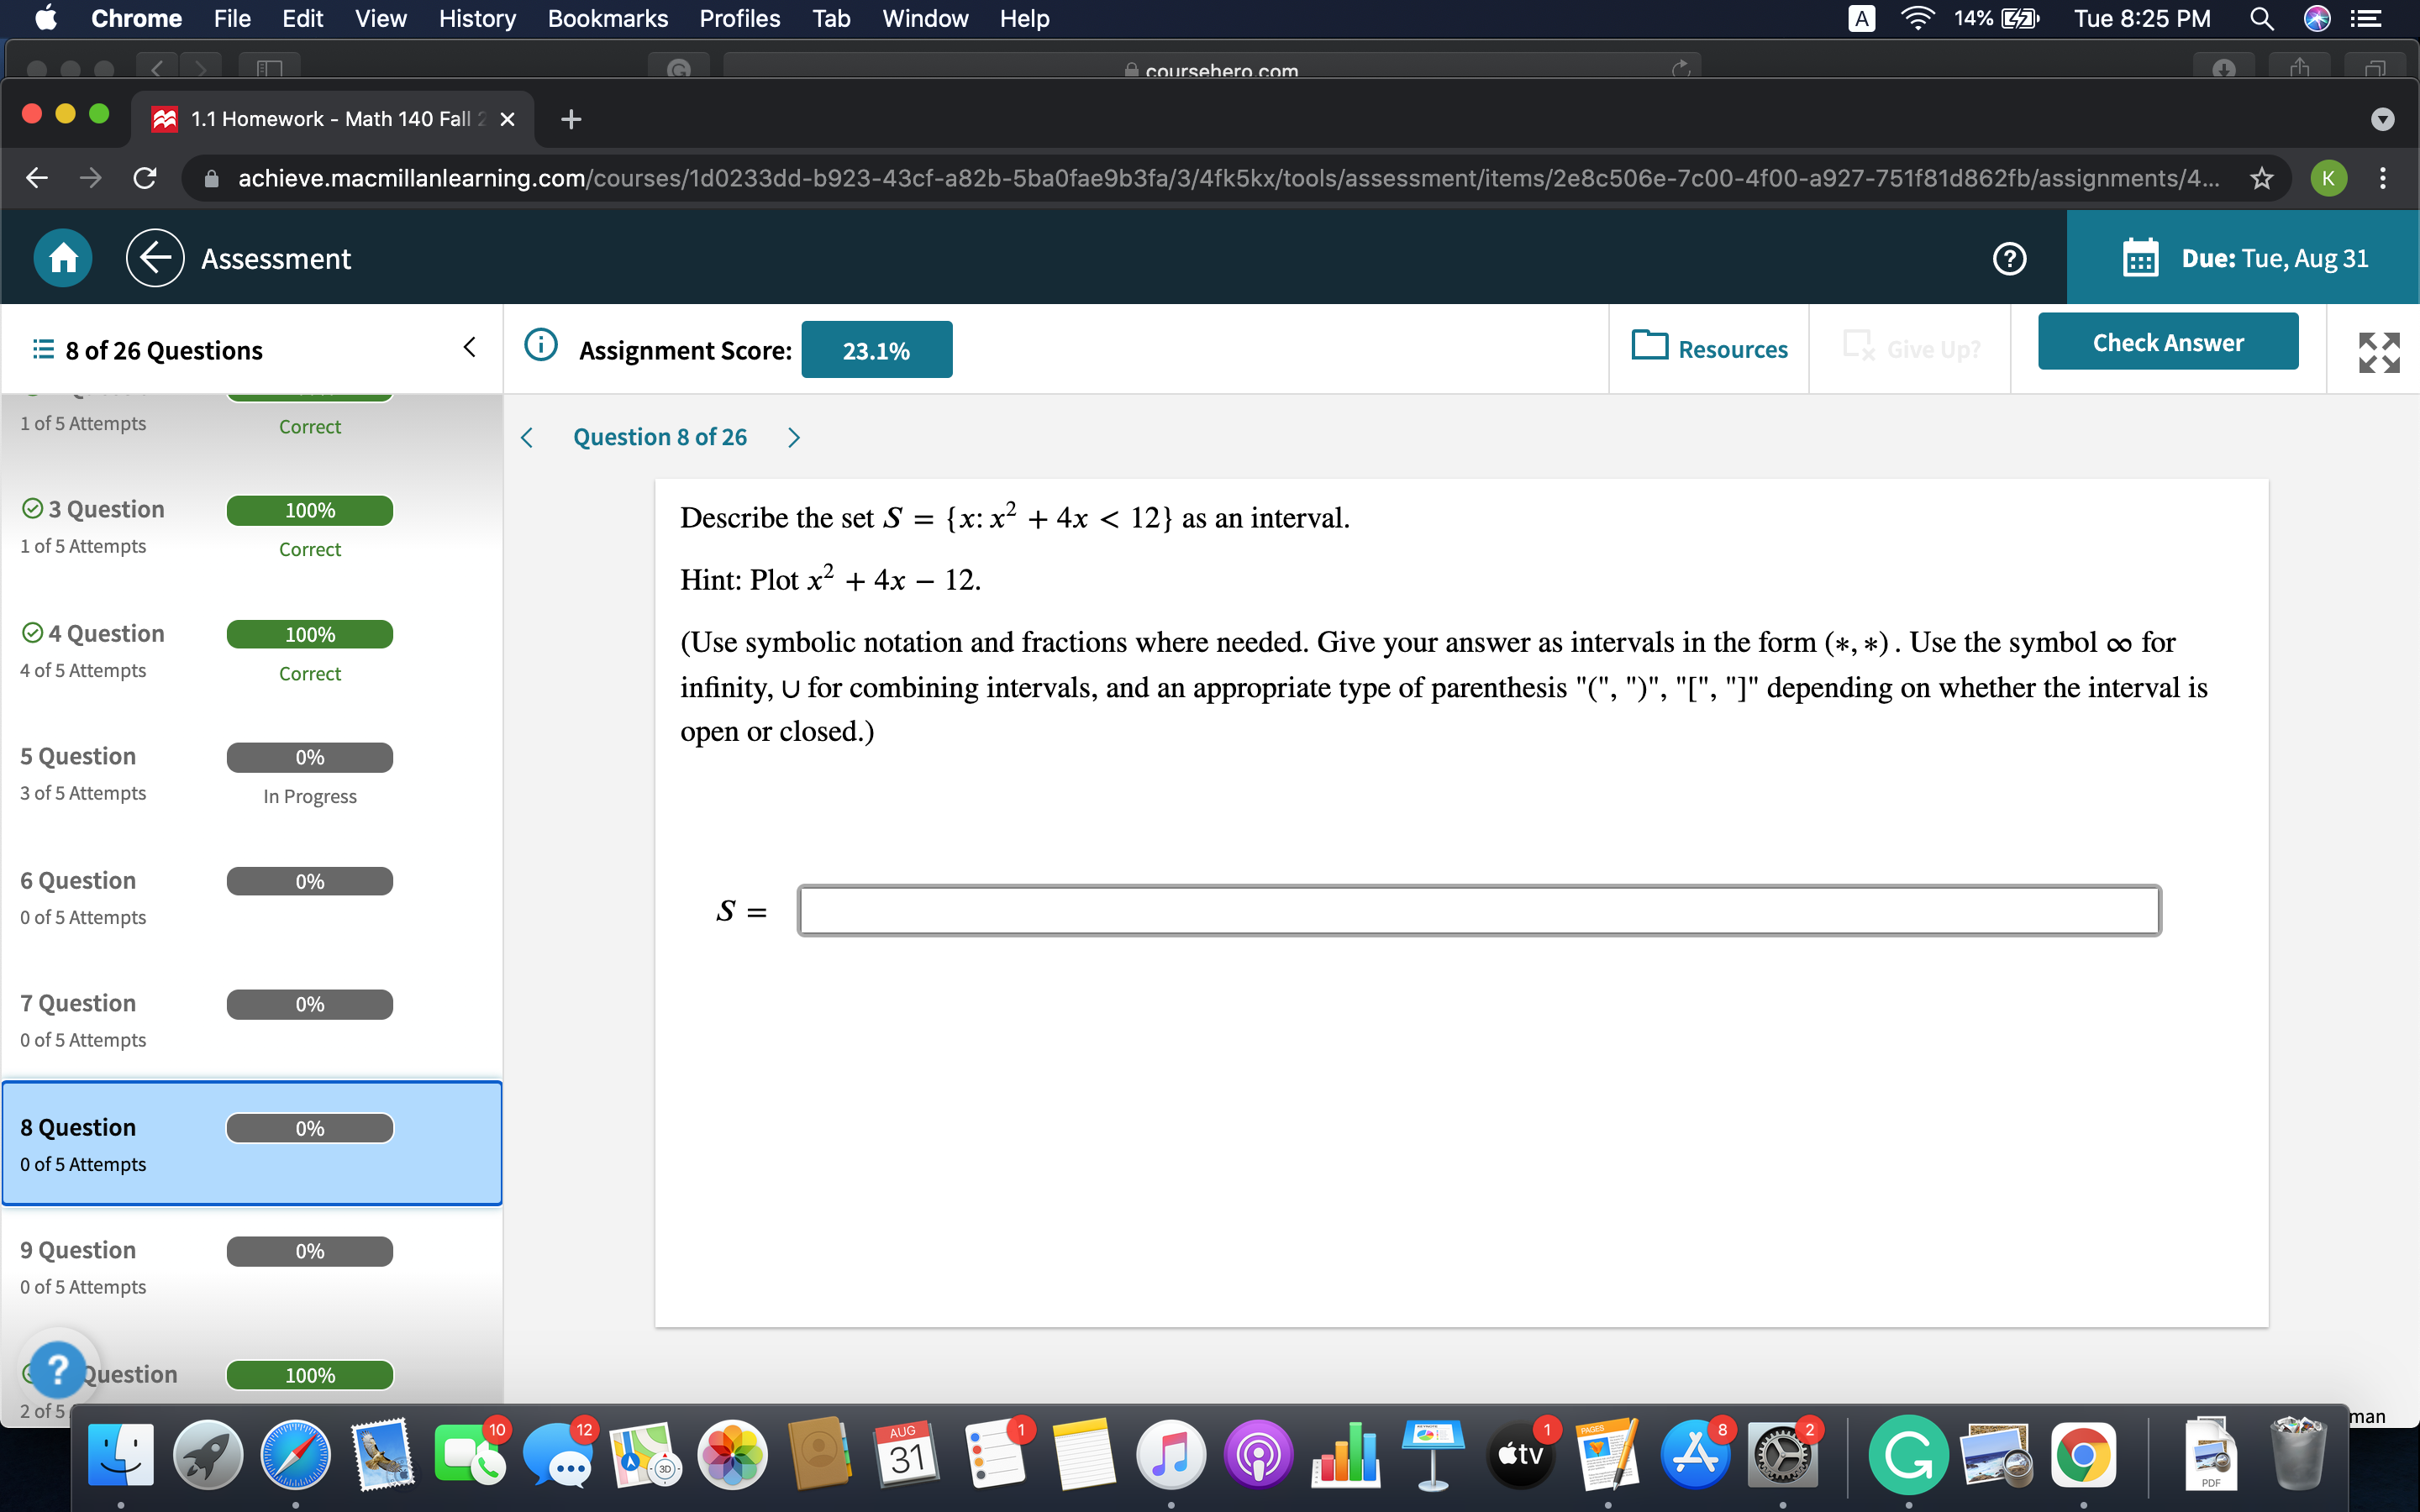Image resolution: width=2420 pixels, height=1512 pixels.
Task: Open the help question mark in header
Action: click(x=2009, y=258)
